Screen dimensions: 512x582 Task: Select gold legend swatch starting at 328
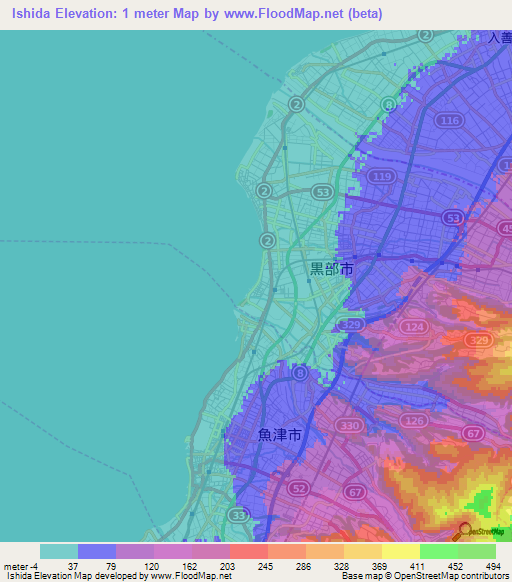click(x=363, y=551)
